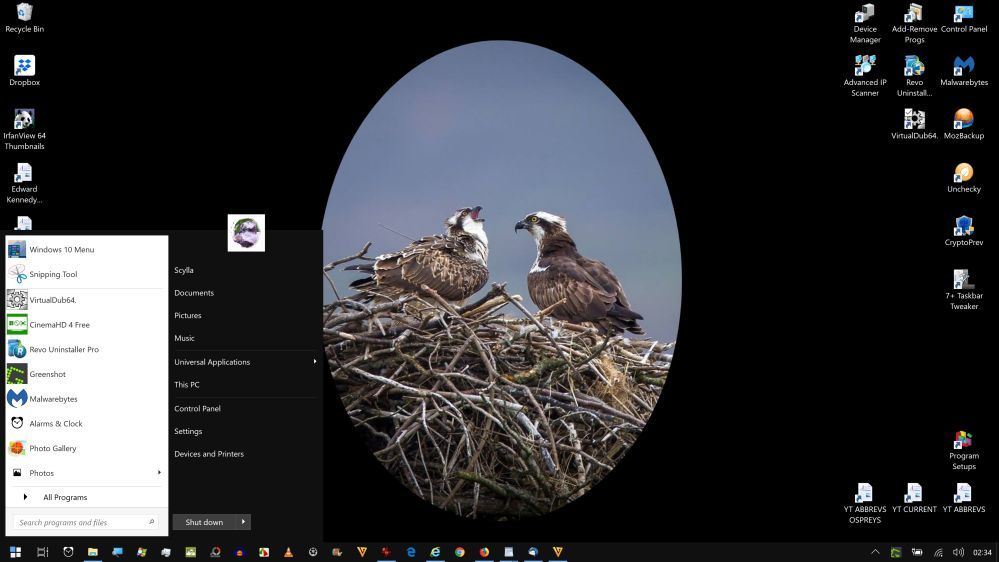Expand Photos submenu arrow
Image resolution: width=999 pixels, height=562 pixels.
coord(159,473)
